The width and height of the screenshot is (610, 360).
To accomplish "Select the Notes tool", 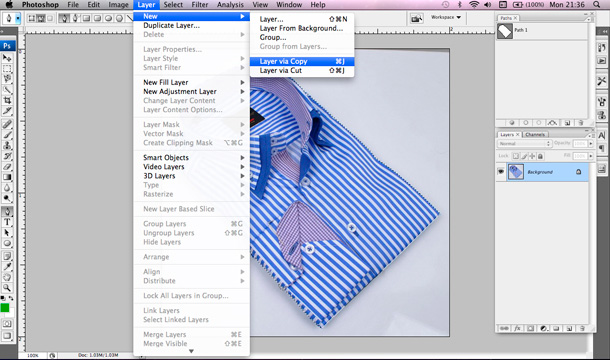I will [x=7, y=256].
